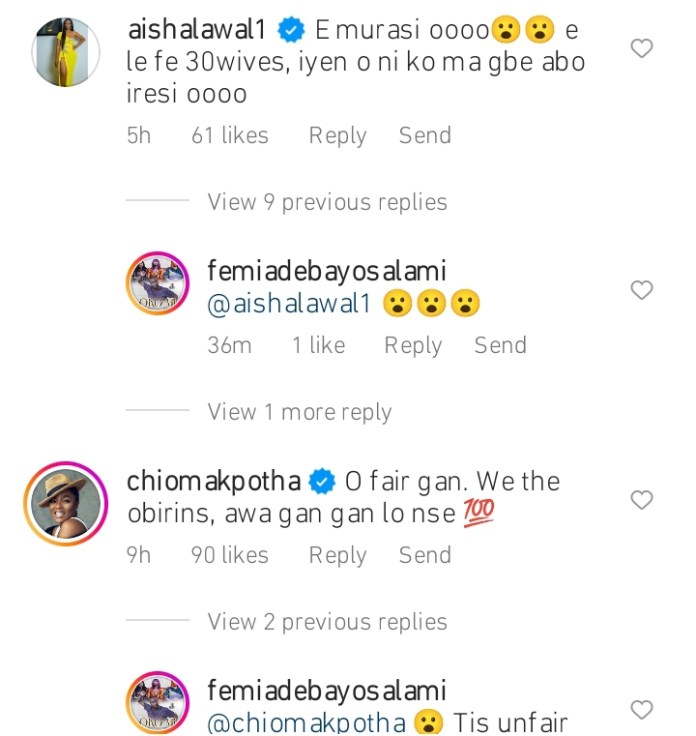Viewport: 696px width, 736px height.
Task: Open the @aishalawal1 mention link
Action: point(289,306)
